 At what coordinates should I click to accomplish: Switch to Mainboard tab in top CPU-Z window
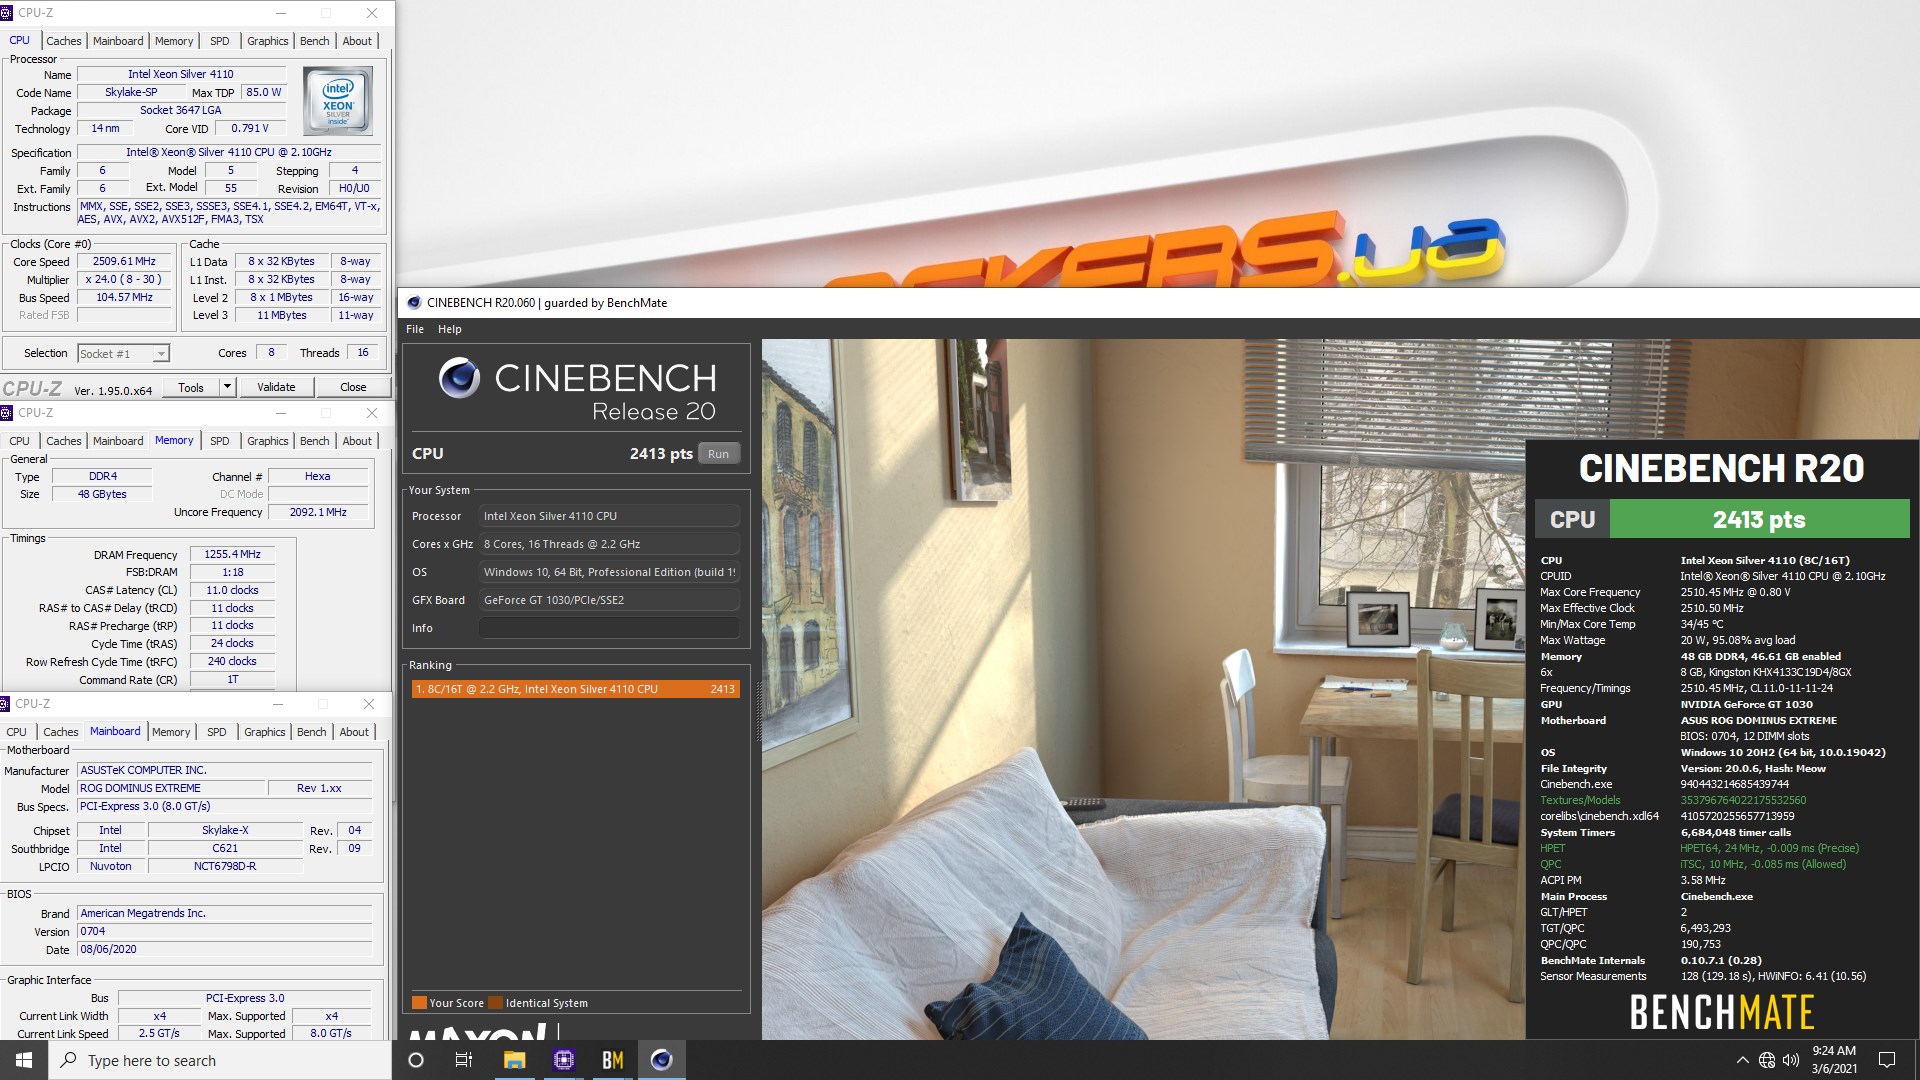118,41
